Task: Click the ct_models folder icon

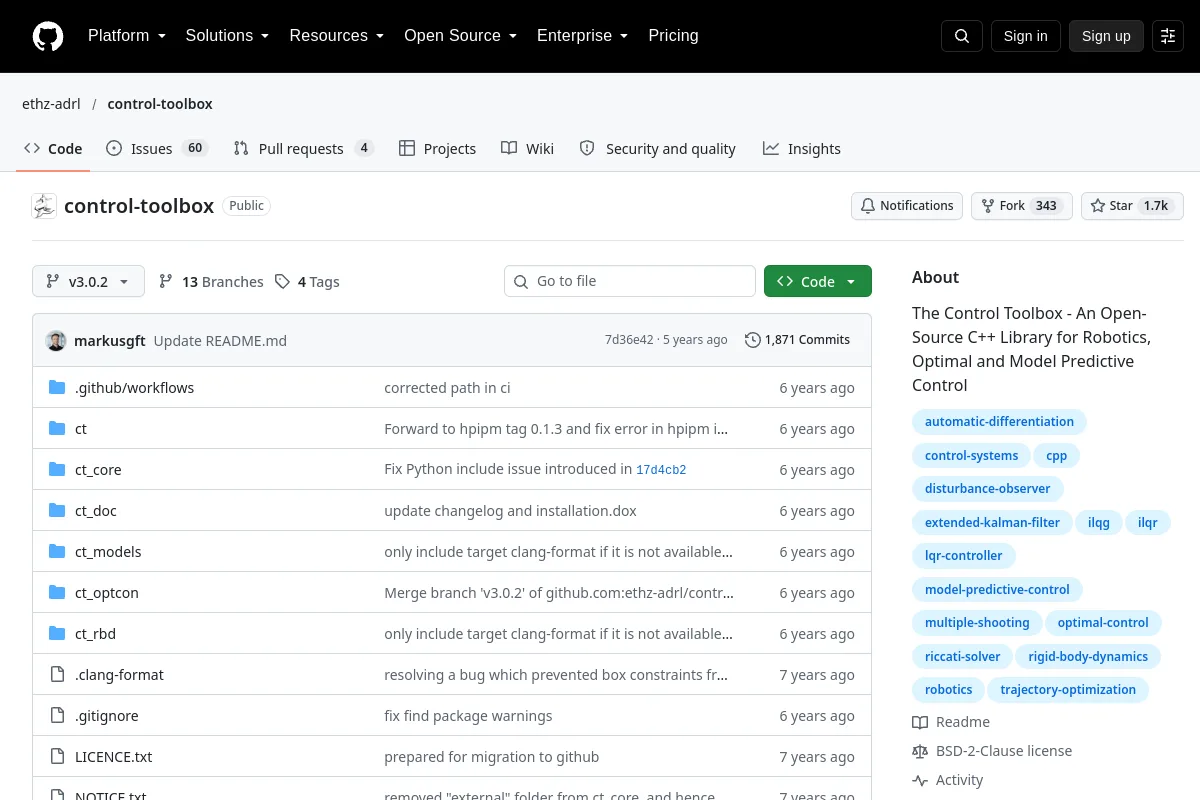Action: [x=57, y=551]
